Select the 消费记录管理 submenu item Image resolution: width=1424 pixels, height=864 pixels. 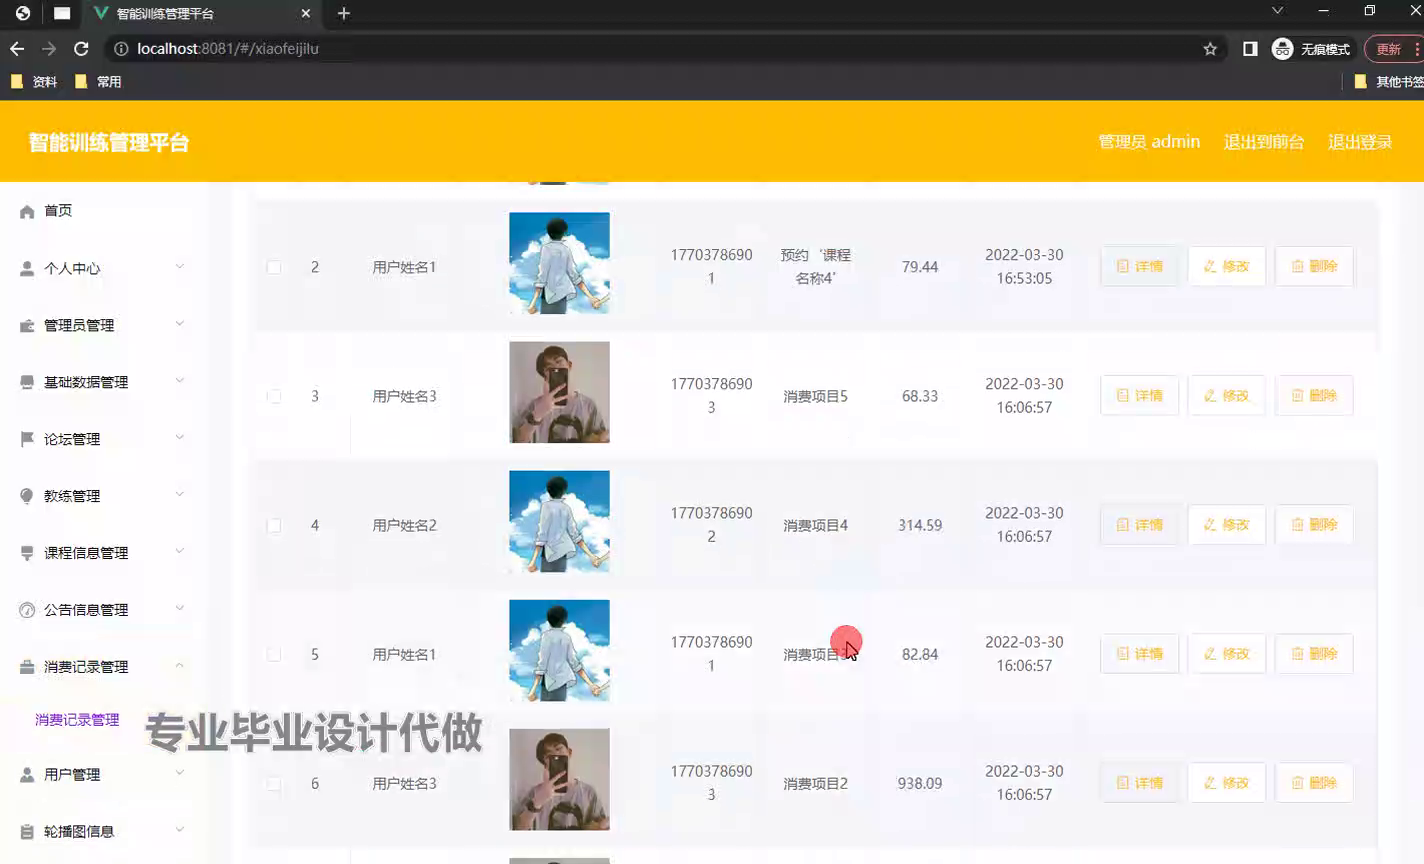coord(77,720)
